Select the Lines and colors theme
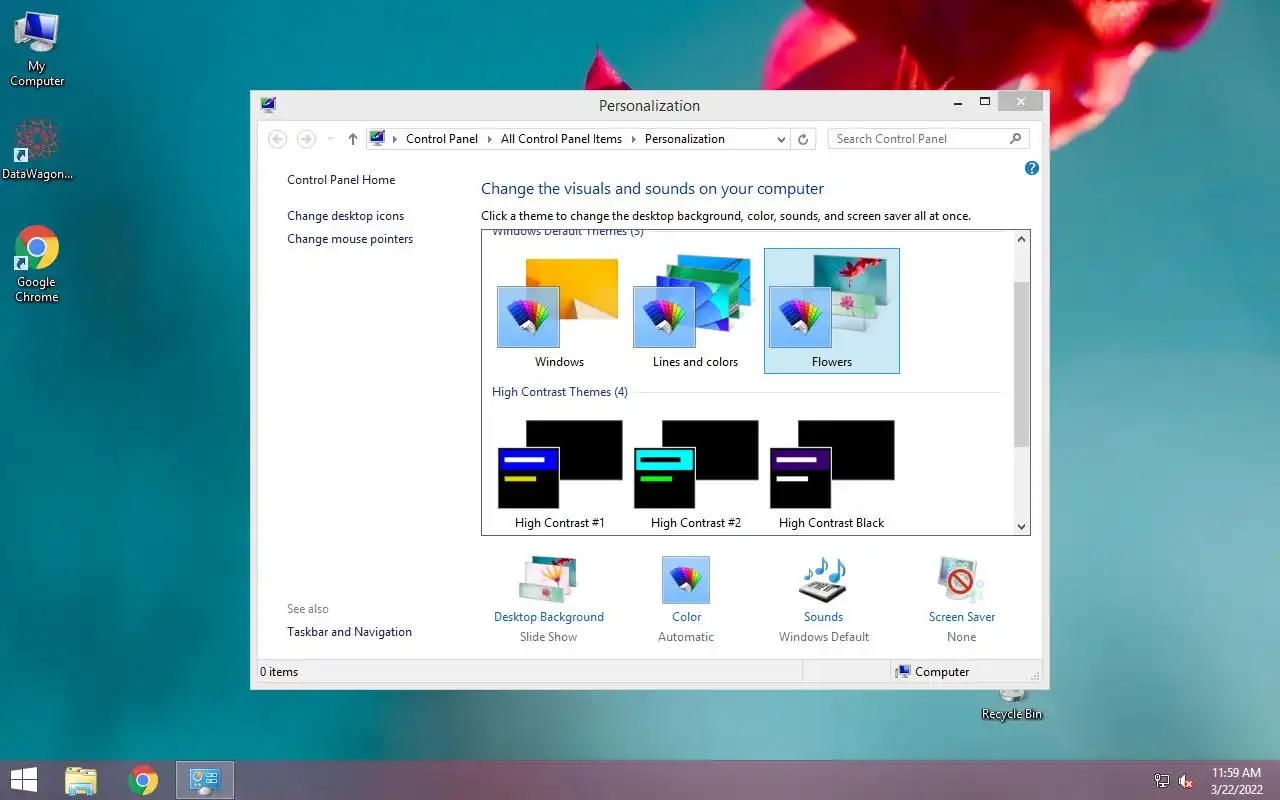The width and height of the screenshot is (1280, 800). (x=695, y=311)
